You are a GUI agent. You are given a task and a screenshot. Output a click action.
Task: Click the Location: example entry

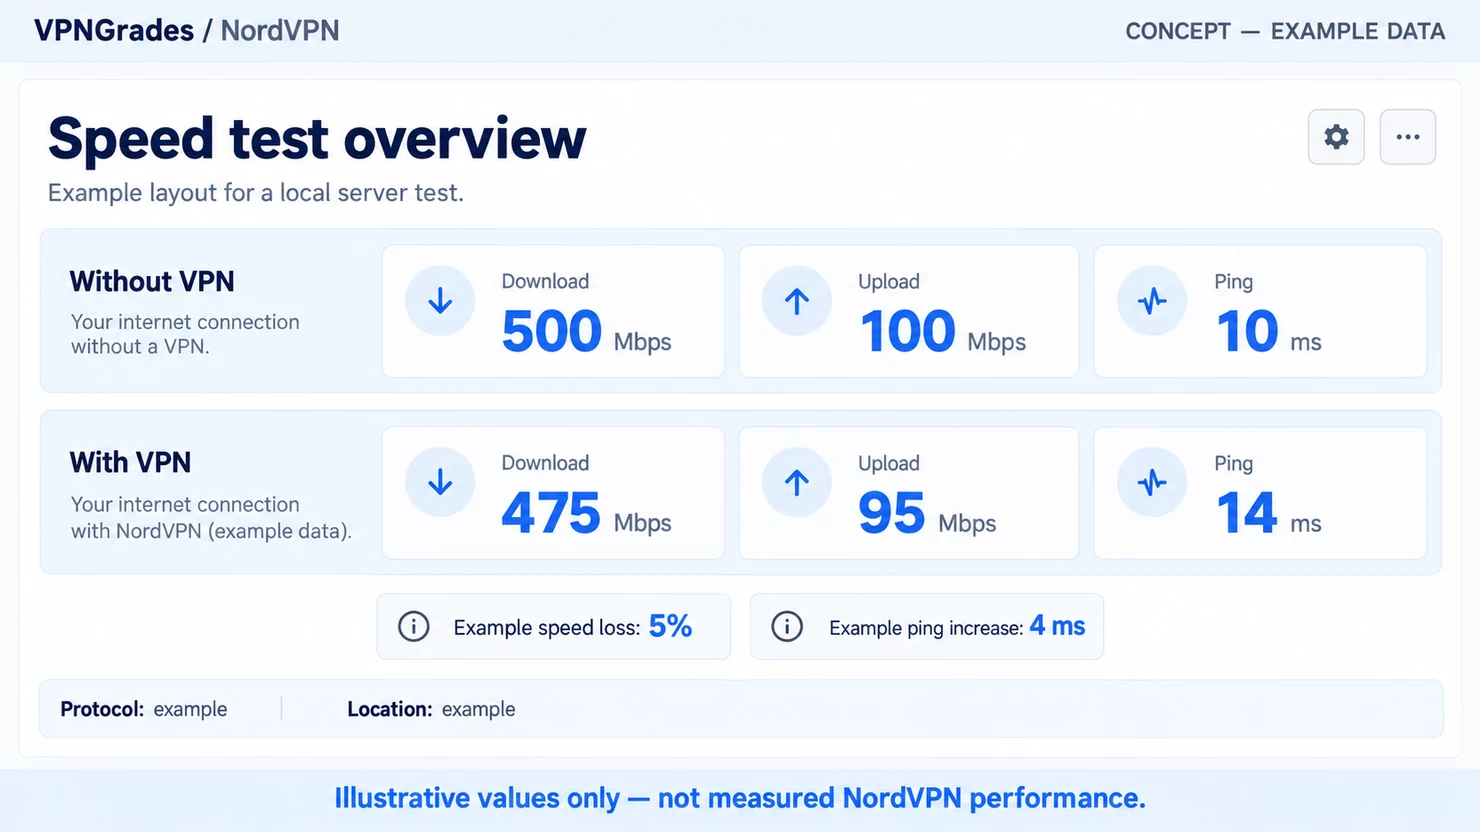431,709
